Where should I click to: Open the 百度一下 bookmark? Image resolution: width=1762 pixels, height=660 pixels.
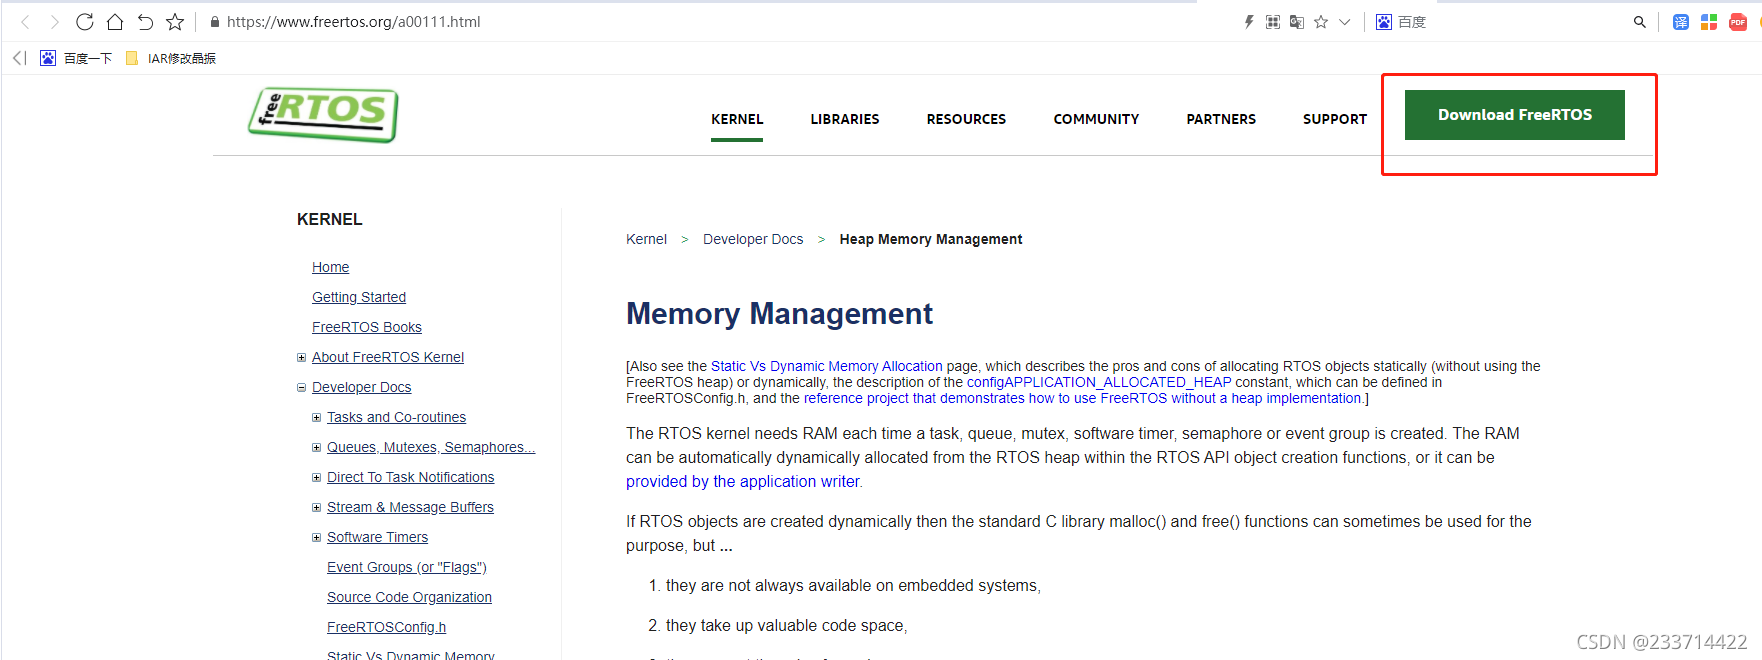click(x=76, y=58)
